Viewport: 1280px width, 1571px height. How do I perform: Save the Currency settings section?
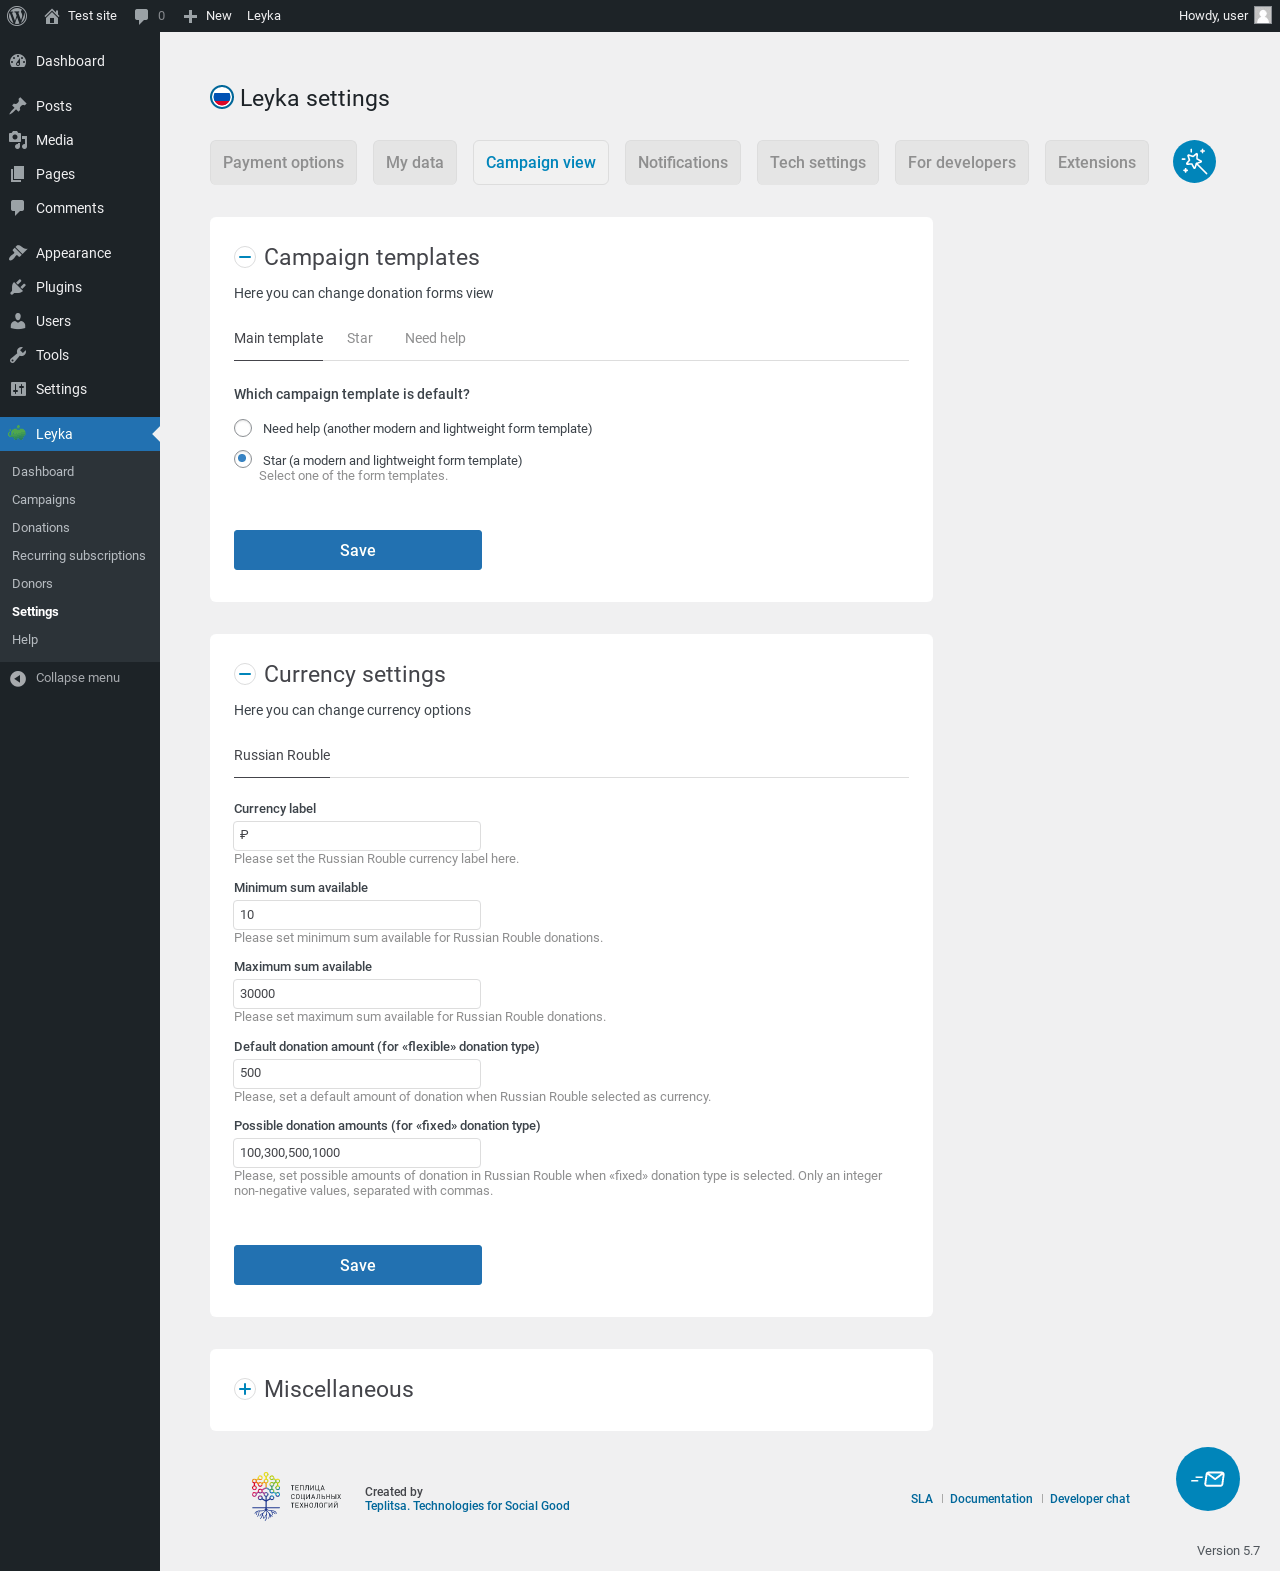358,1265
